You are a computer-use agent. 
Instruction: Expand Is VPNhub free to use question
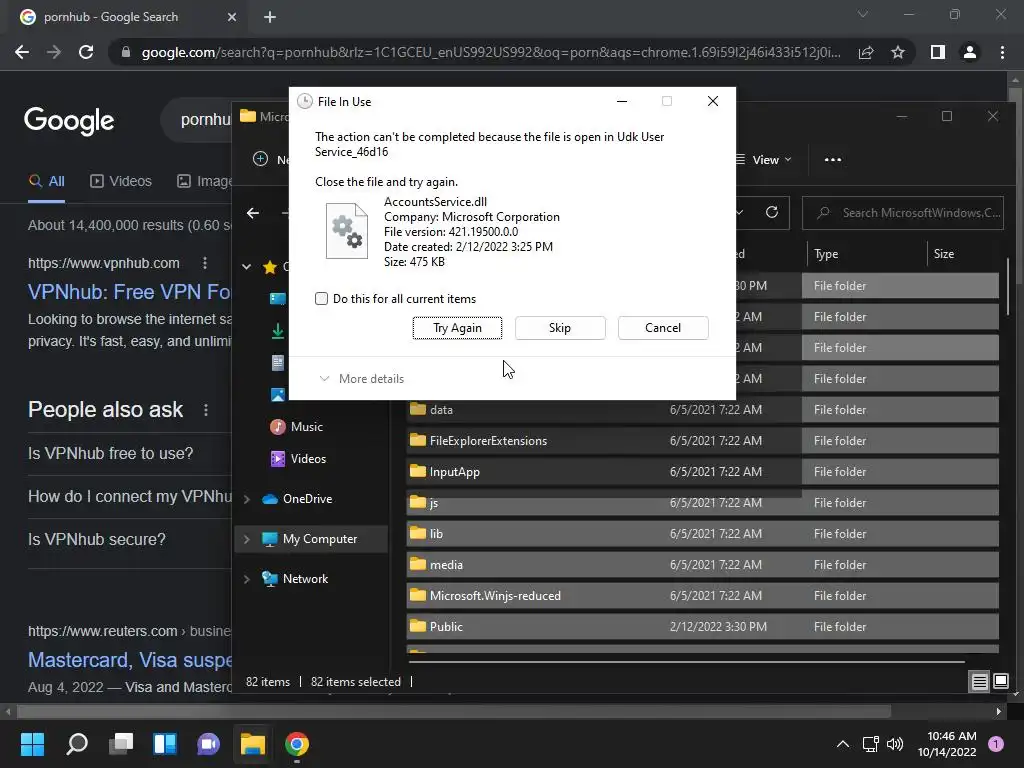tap(129, 453)
